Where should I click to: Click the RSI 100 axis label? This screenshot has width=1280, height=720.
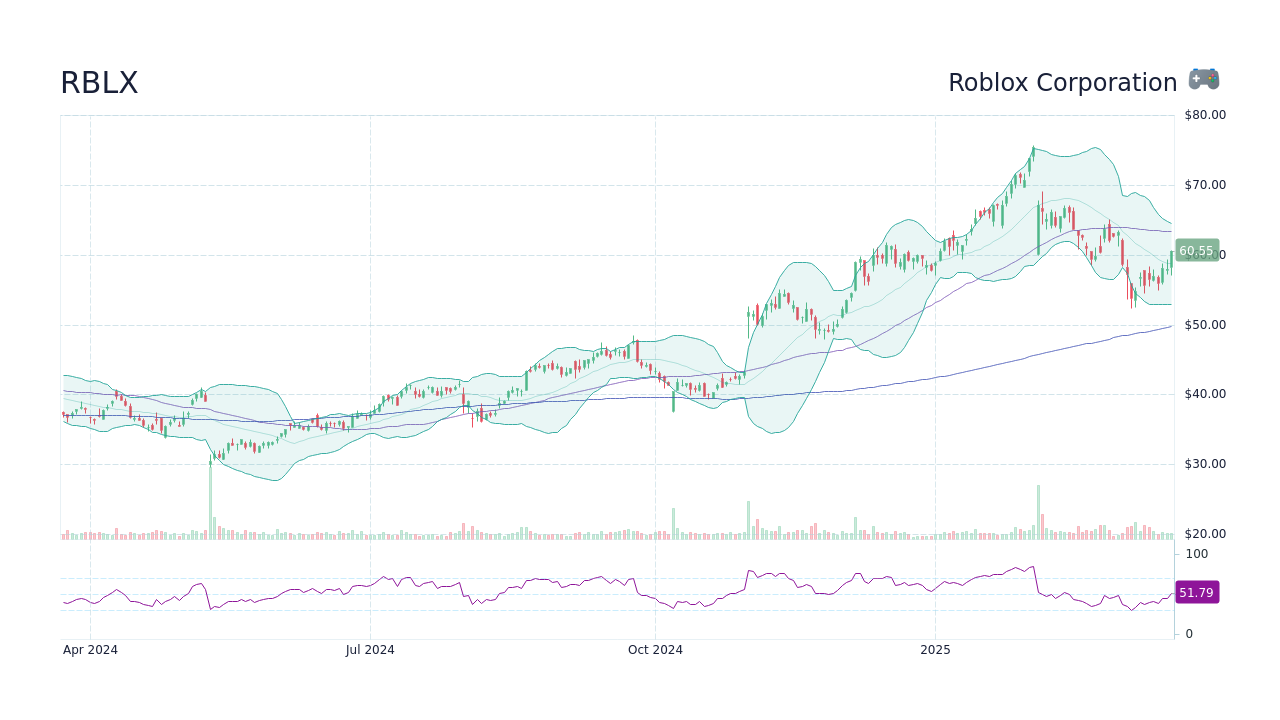(1197, 554)
